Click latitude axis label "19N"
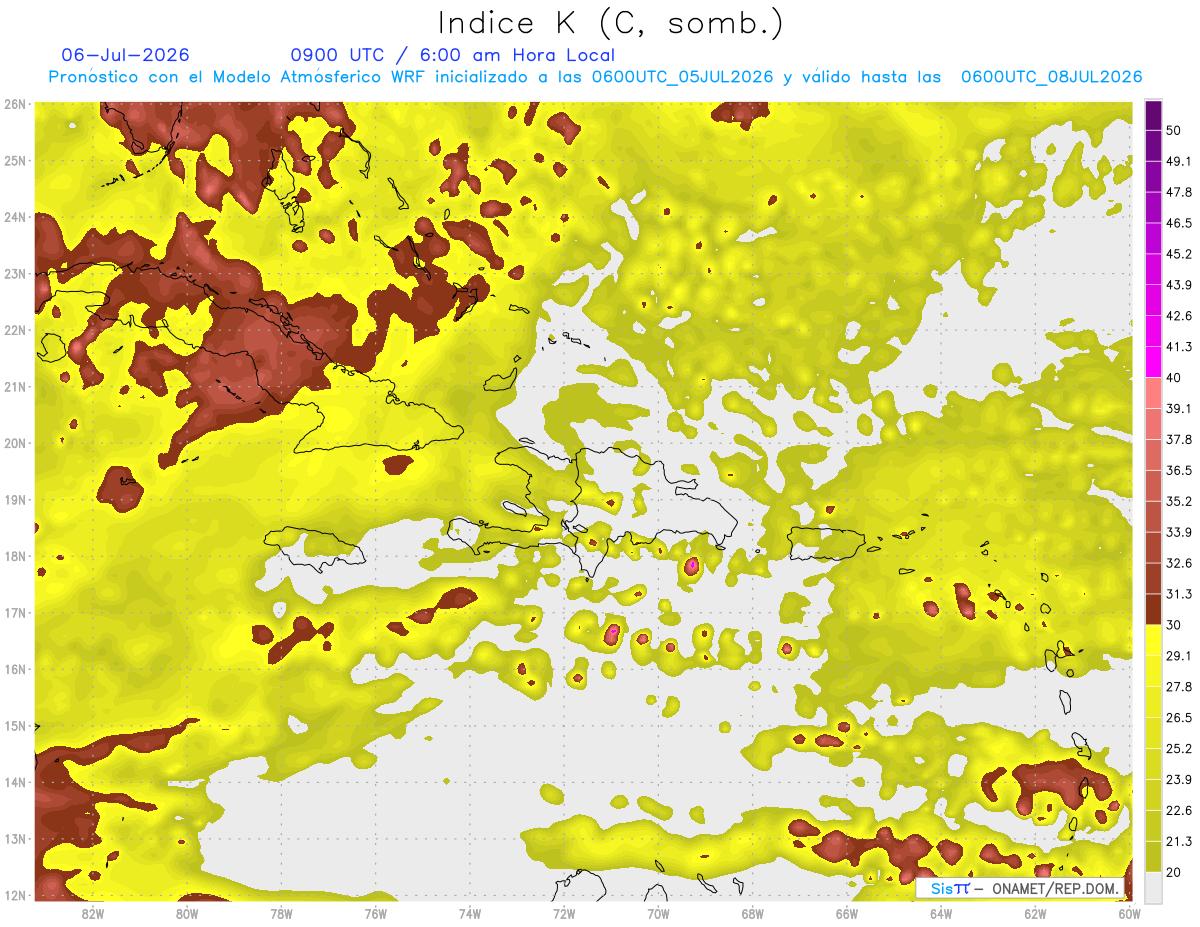Image resolution: width=1200 pixels, height=927 pixels. [x=15, y=500]
